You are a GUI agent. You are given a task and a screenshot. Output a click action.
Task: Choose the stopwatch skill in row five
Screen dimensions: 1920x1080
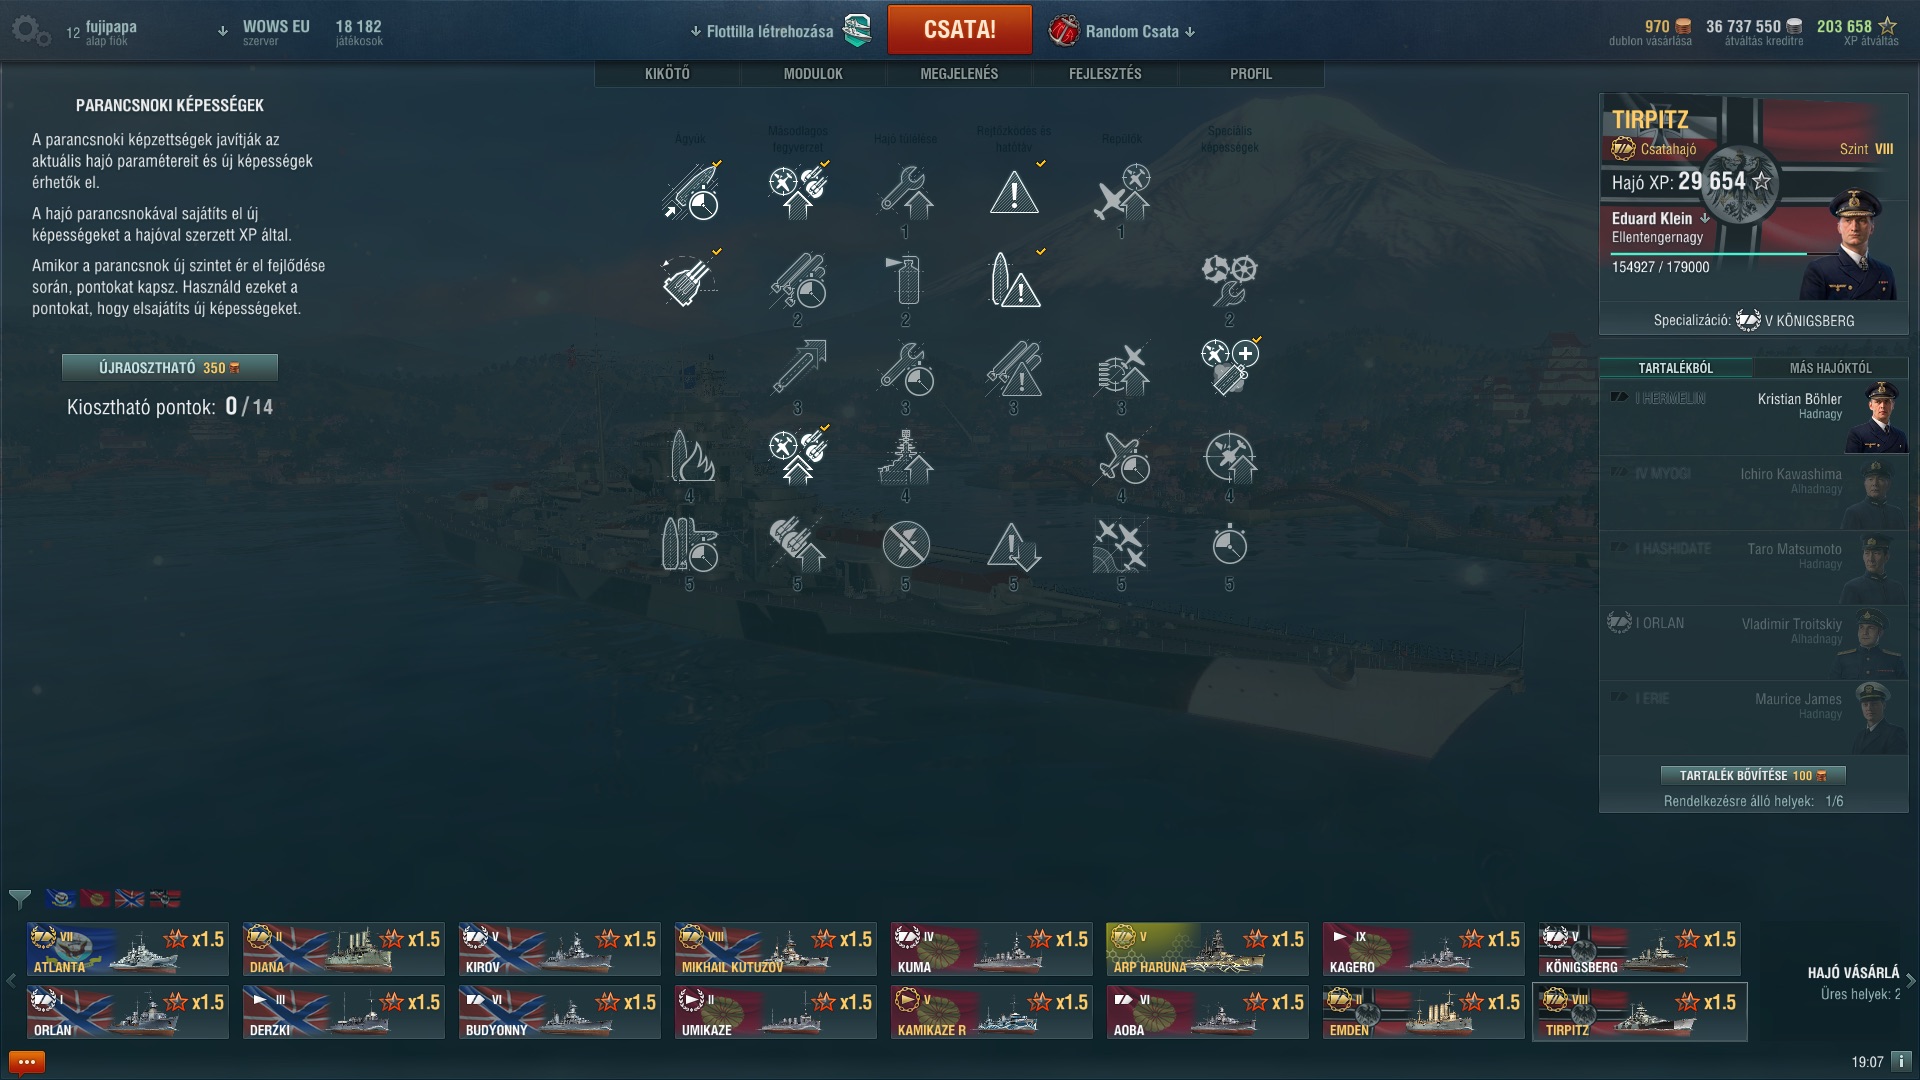tap(1229, 545)
